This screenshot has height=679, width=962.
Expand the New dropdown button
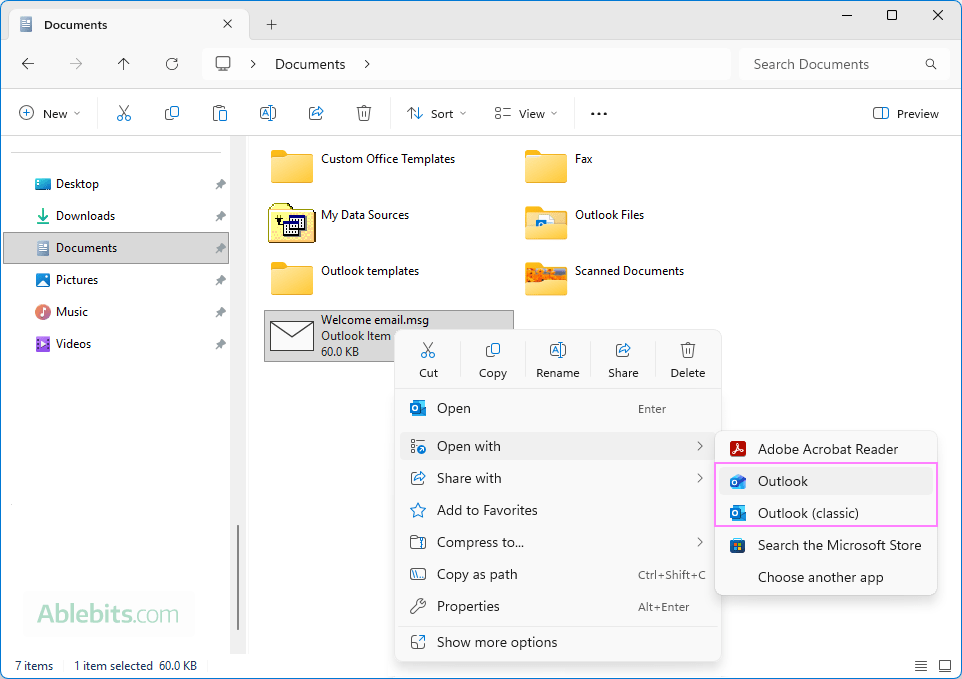[x=50, y=114]
